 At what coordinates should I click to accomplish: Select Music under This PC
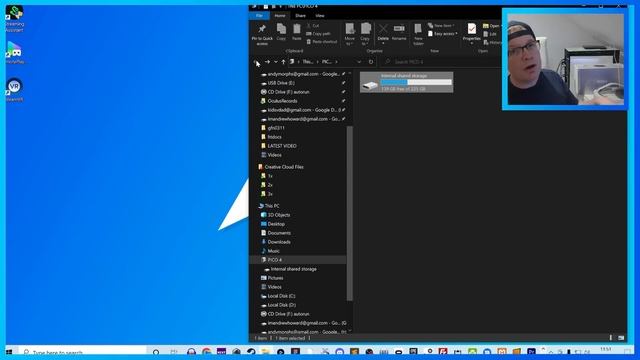273,251
